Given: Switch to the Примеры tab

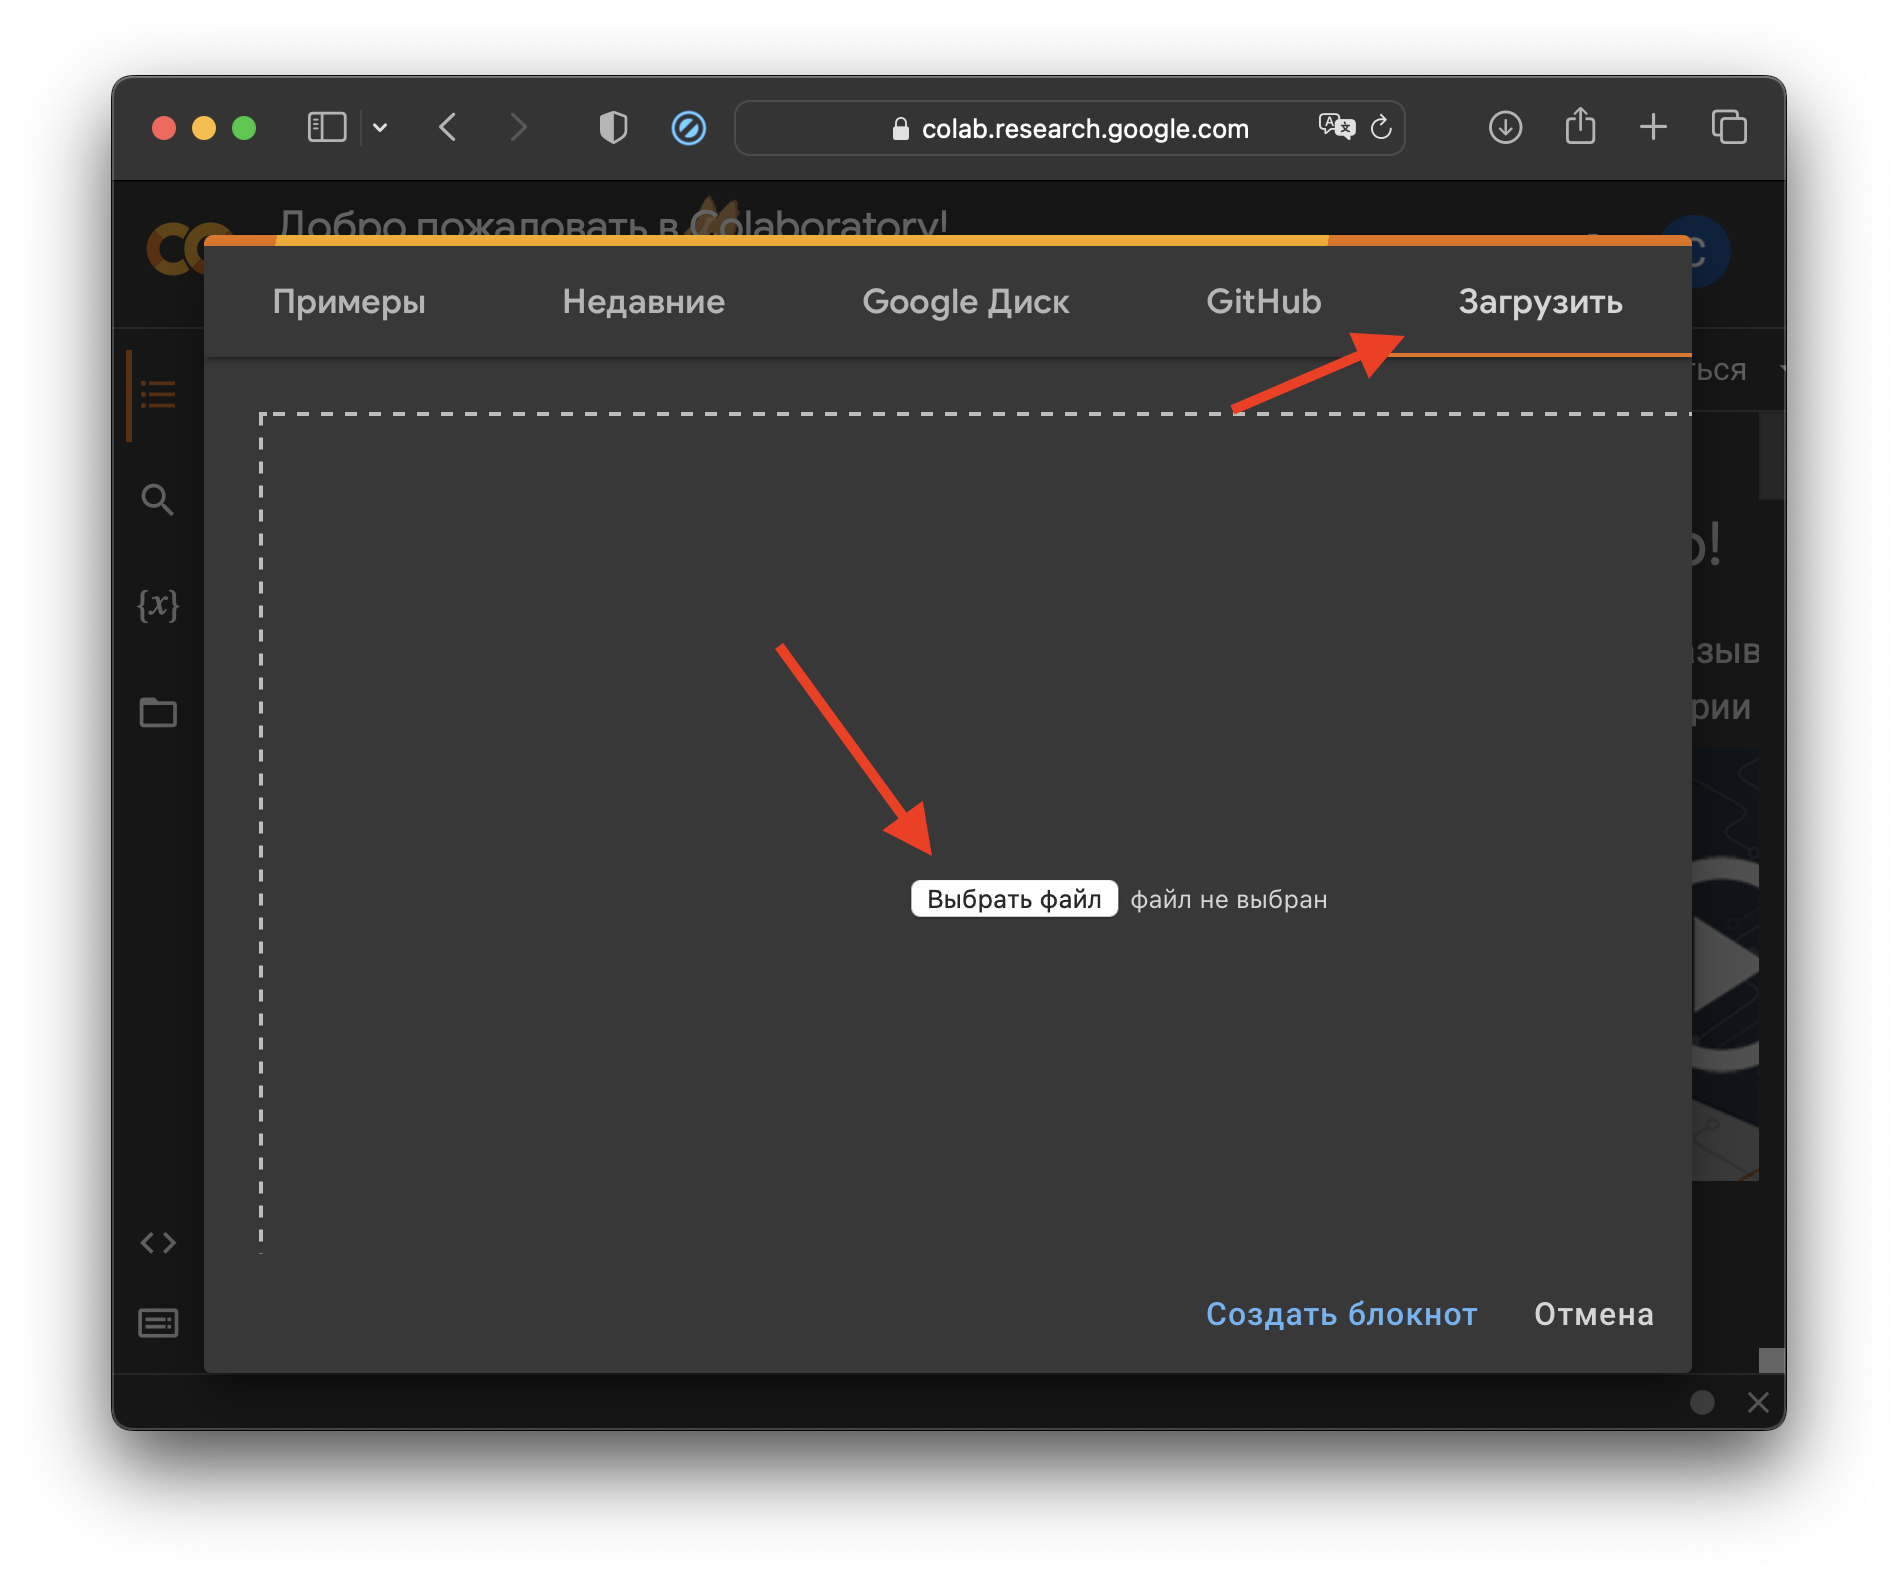Looking at the screenshot, I should (349, 302).
